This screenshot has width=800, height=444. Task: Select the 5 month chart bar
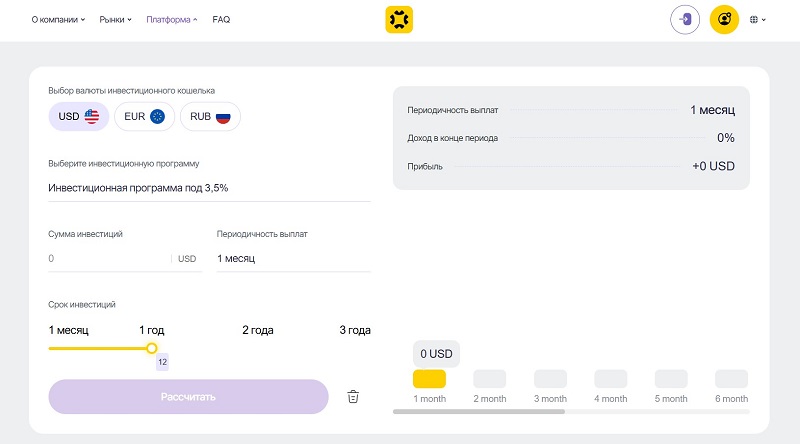(671, 379)
